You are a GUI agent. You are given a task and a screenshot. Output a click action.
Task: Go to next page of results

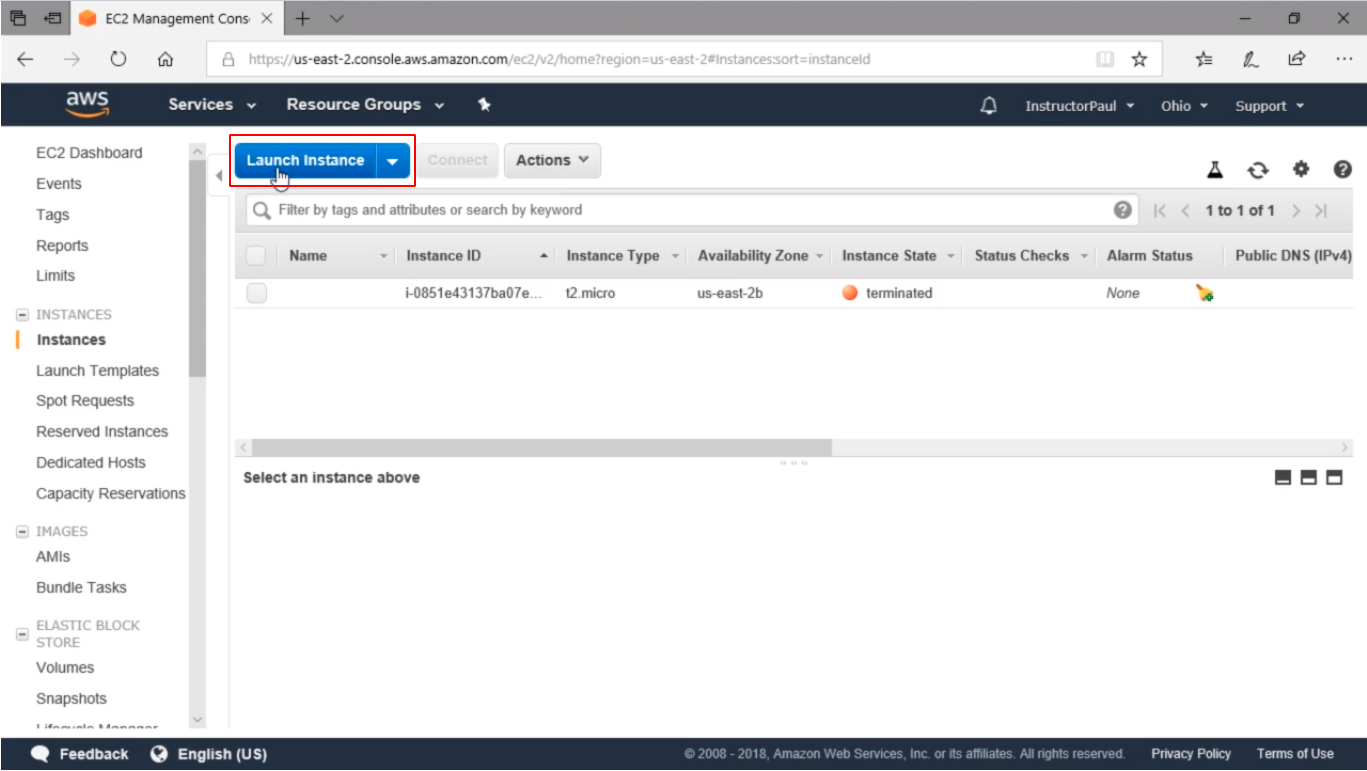tap(1296, 211)
